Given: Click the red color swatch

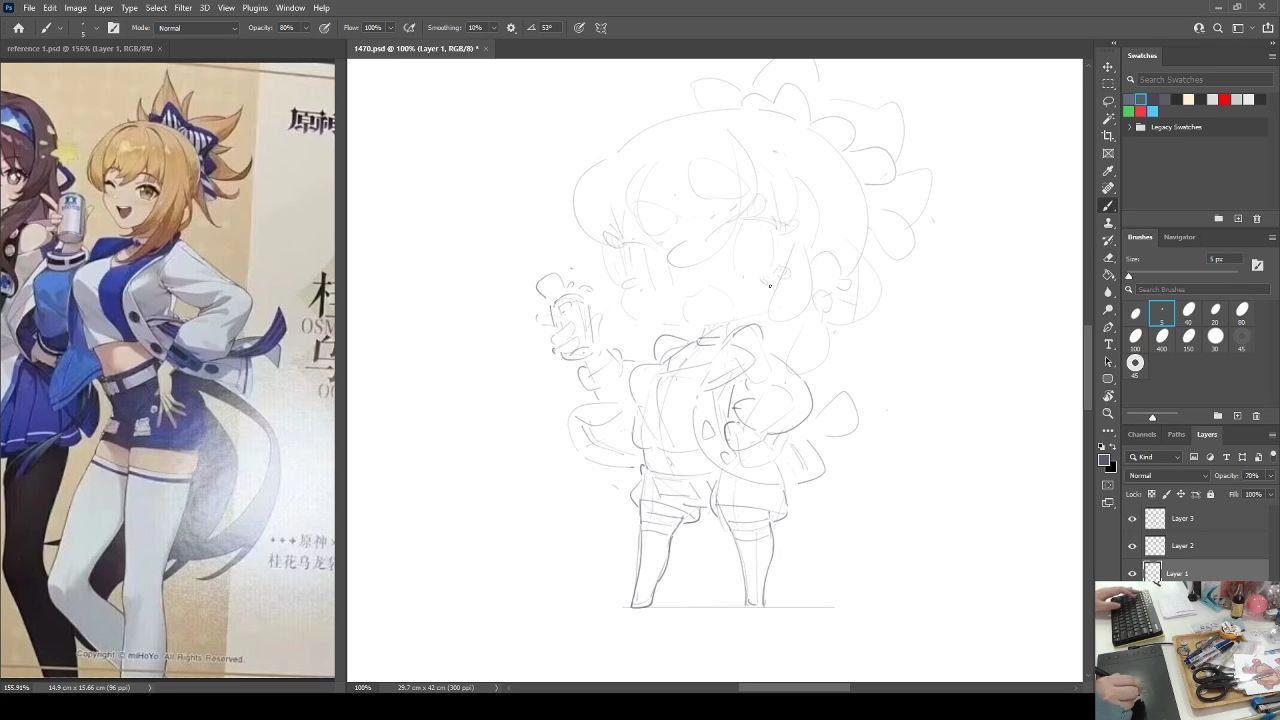Looking at the screenshot, I should pos(1224,99).
